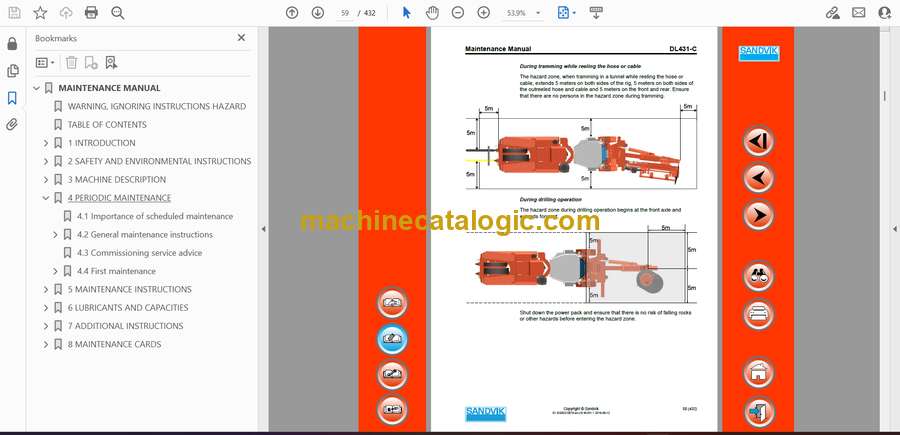Open the security lock panel
This screenshot has width=900, height=435.
pos(12,44)
